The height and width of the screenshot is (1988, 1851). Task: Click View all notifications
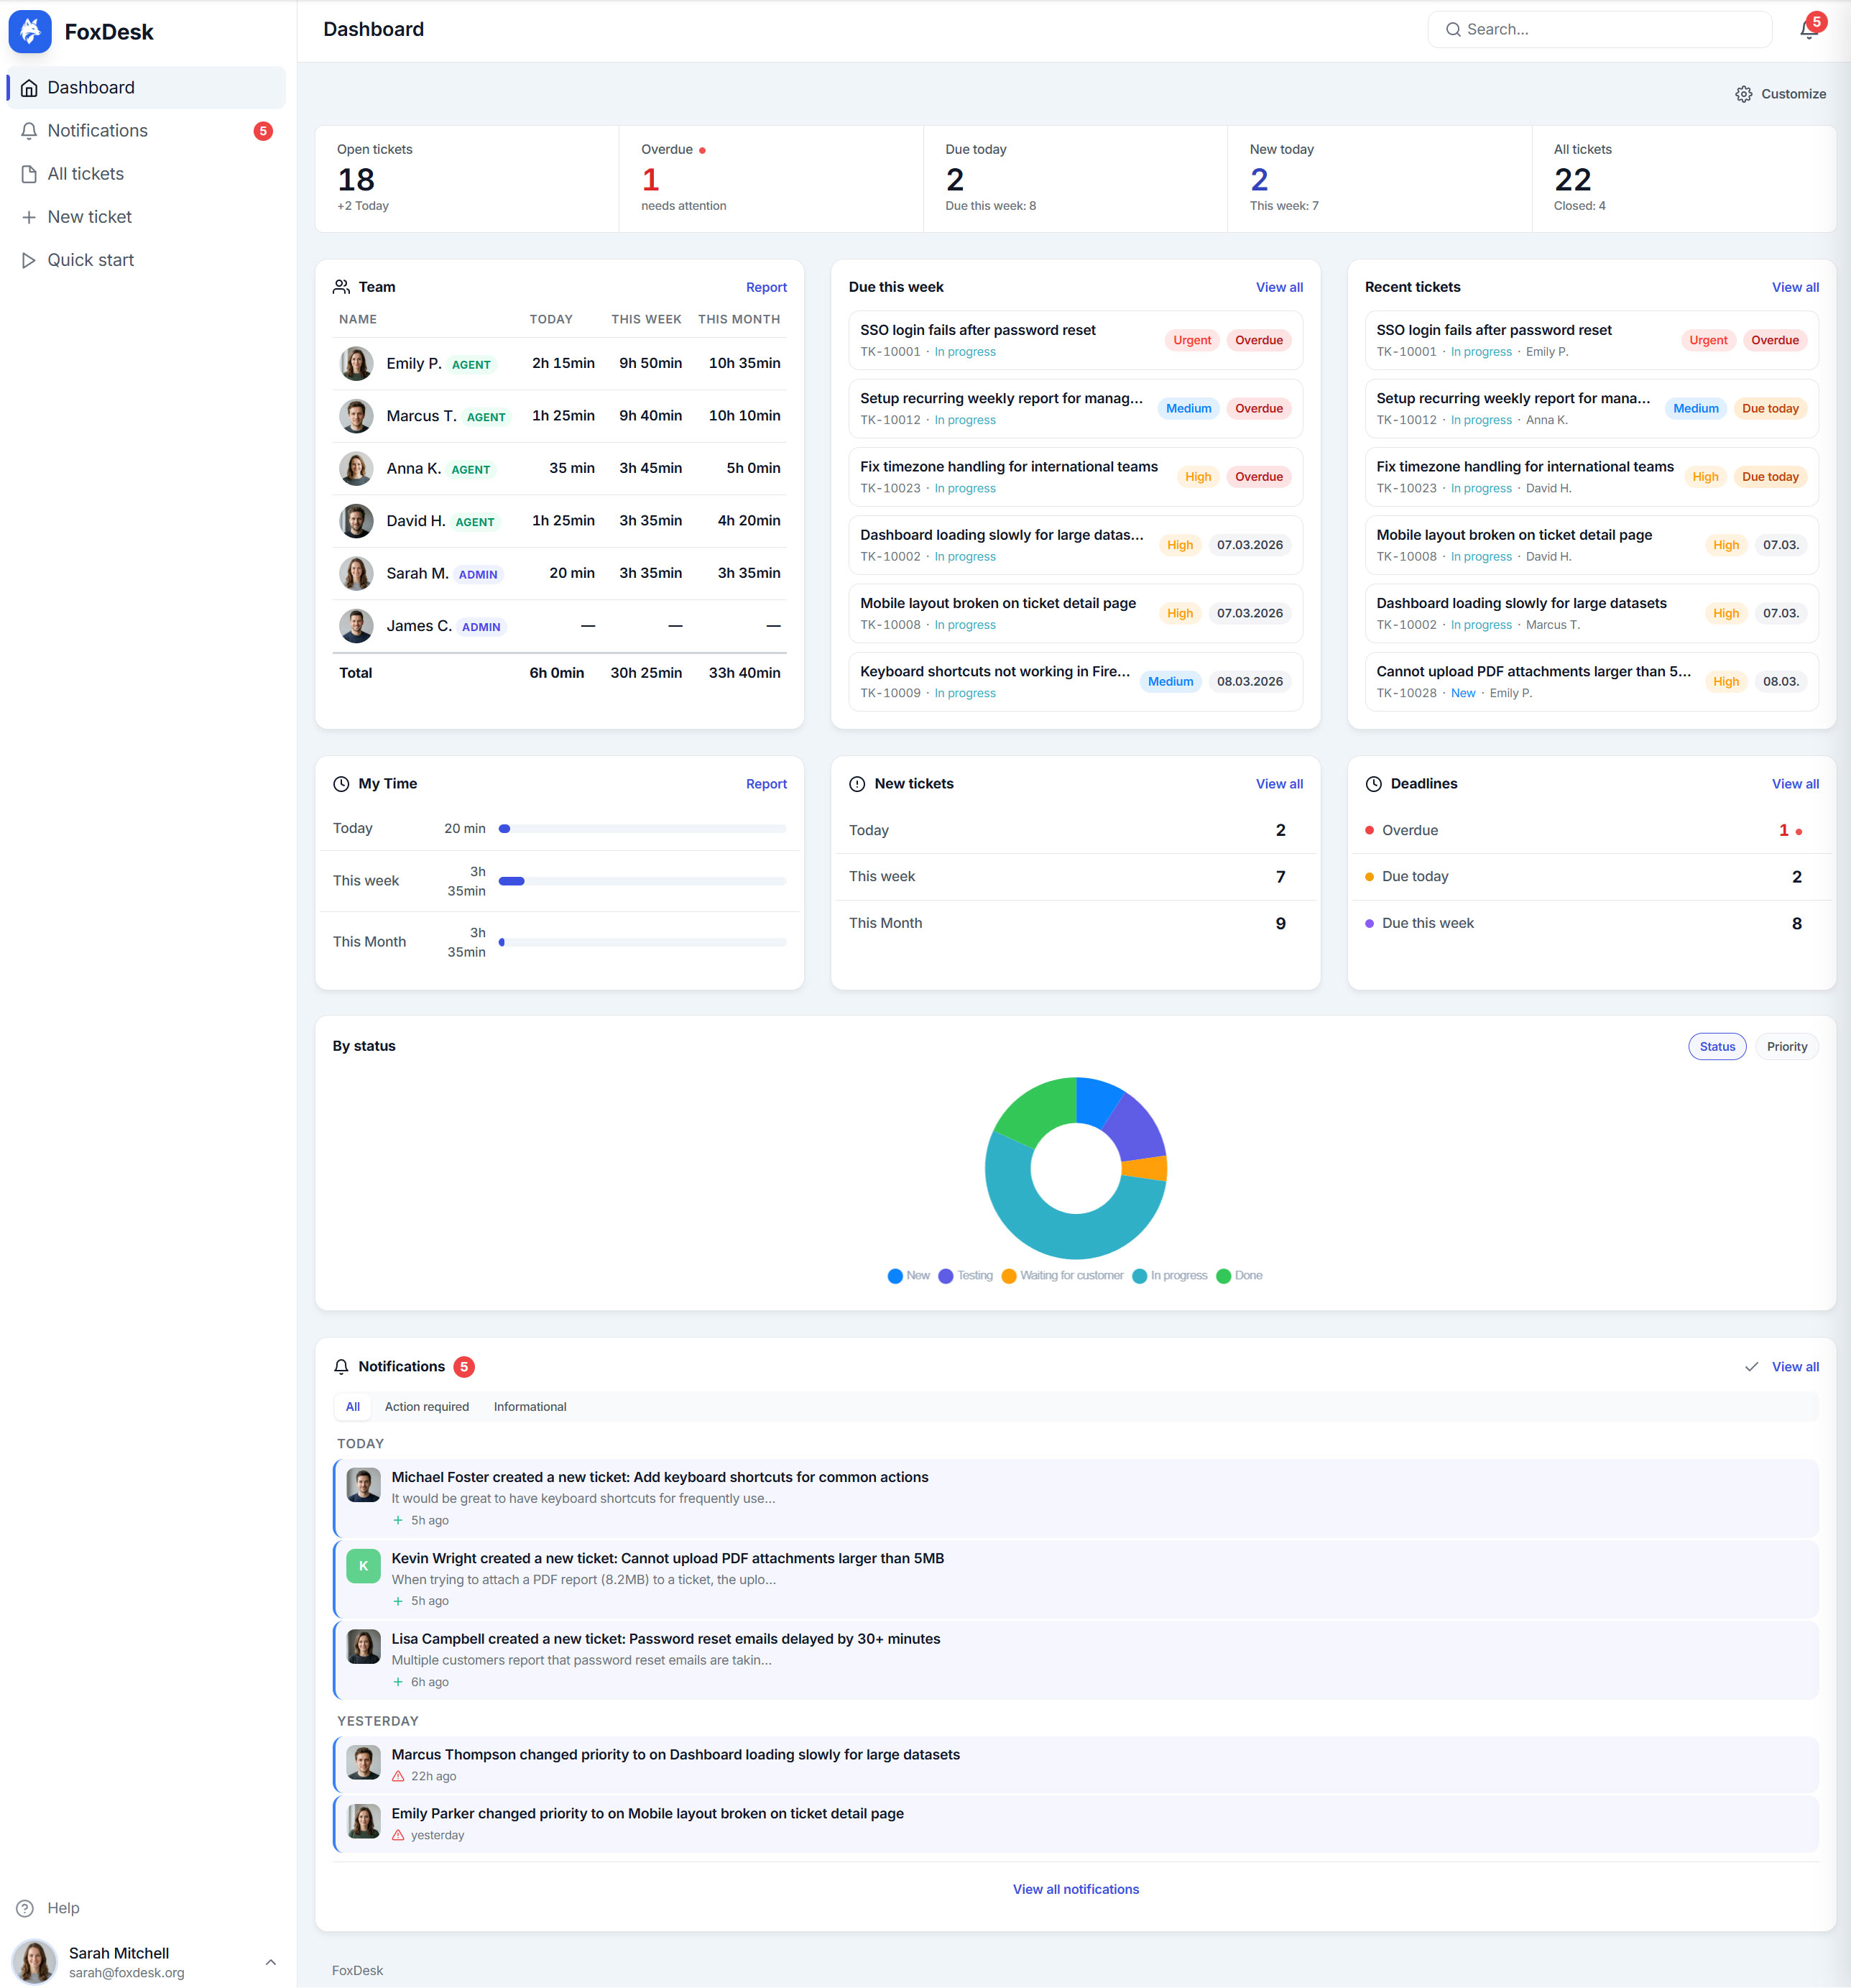(1075, 1888)
